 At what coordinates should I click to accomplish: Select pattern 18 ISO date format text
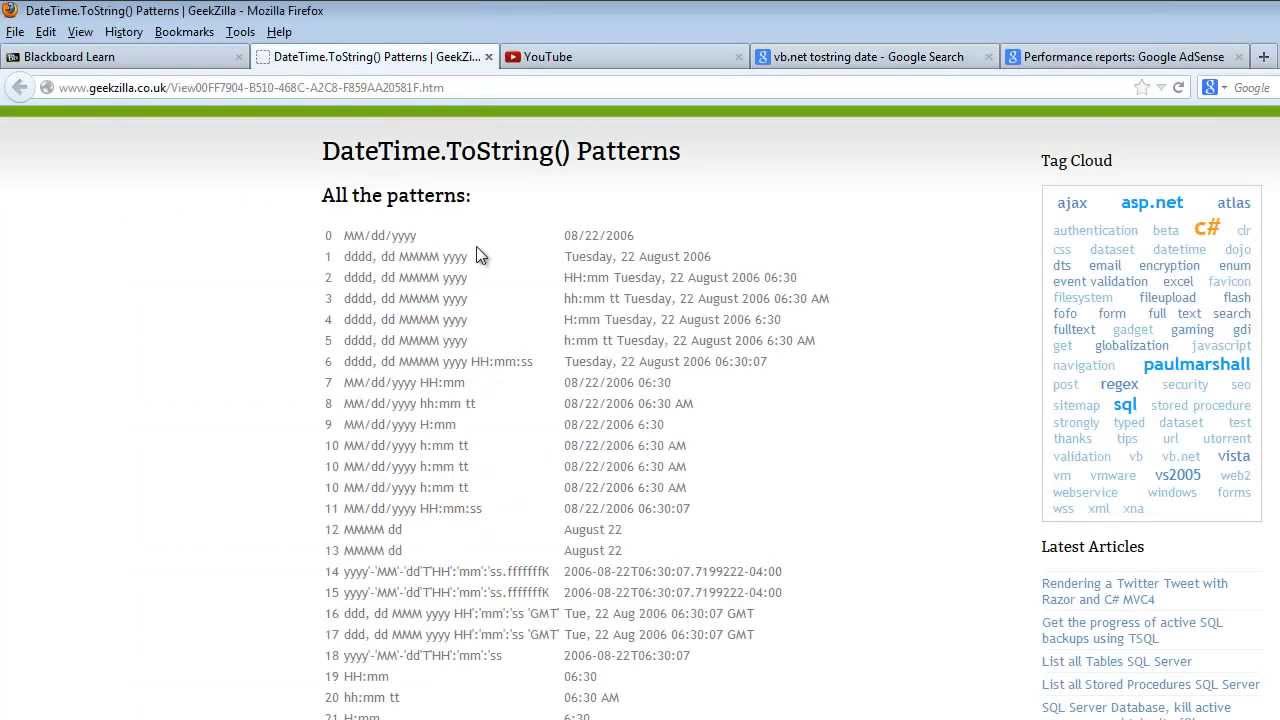[x=423, y=656]
